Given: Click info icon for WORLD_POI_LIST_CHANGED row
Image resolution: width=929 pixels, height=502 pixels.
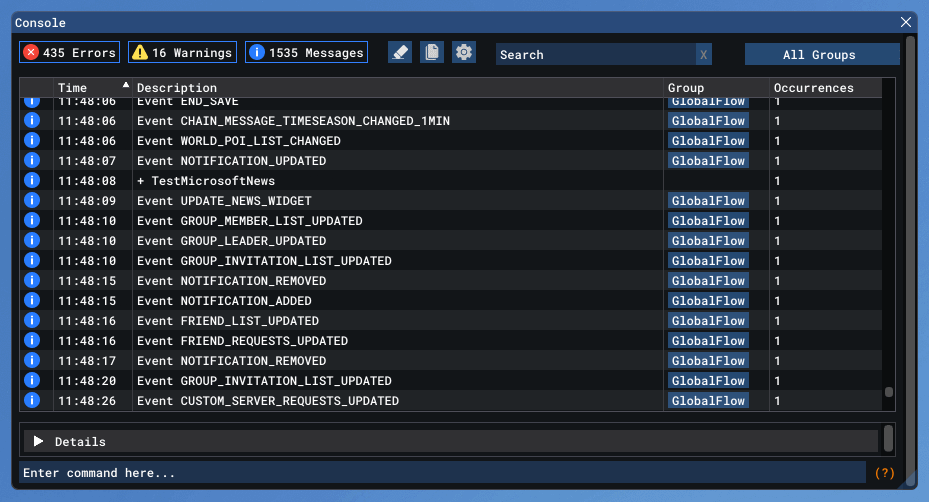Looking at the screenshot, I should tap(32, 140).
